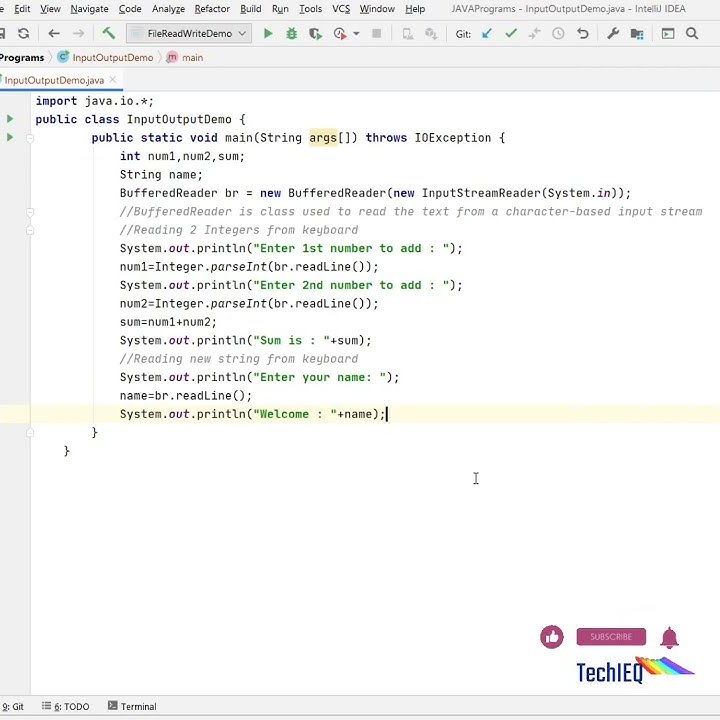Click main method breadcrumb

pos(186,57)
